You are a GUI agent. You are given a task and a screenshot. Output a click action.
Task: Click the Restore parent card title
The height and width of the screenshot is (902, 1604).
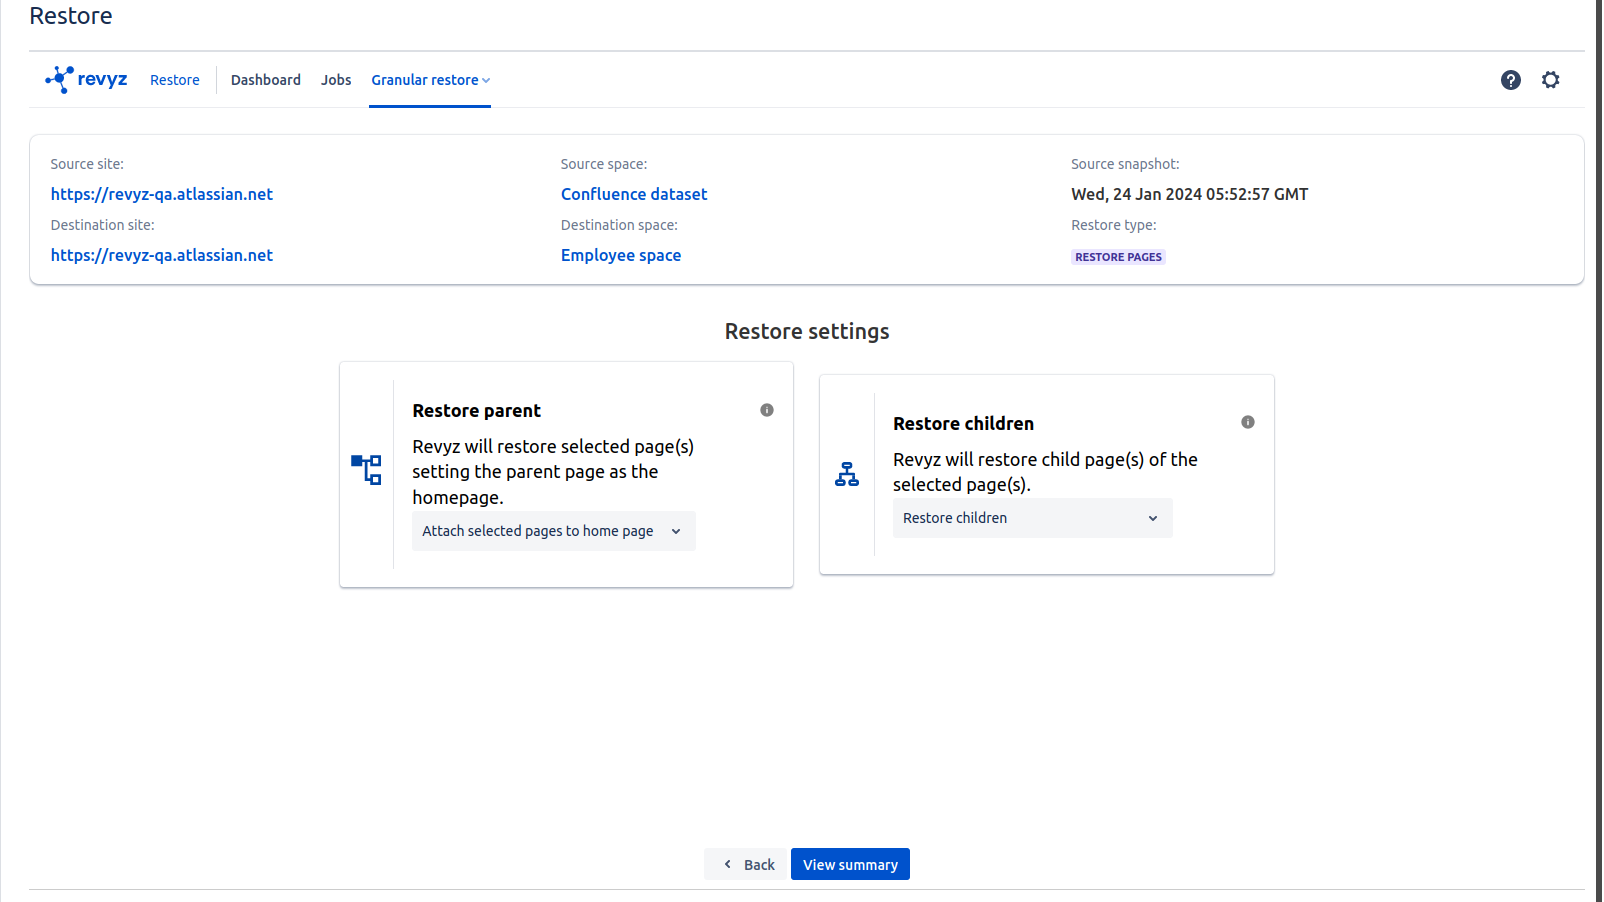point(476,411)
